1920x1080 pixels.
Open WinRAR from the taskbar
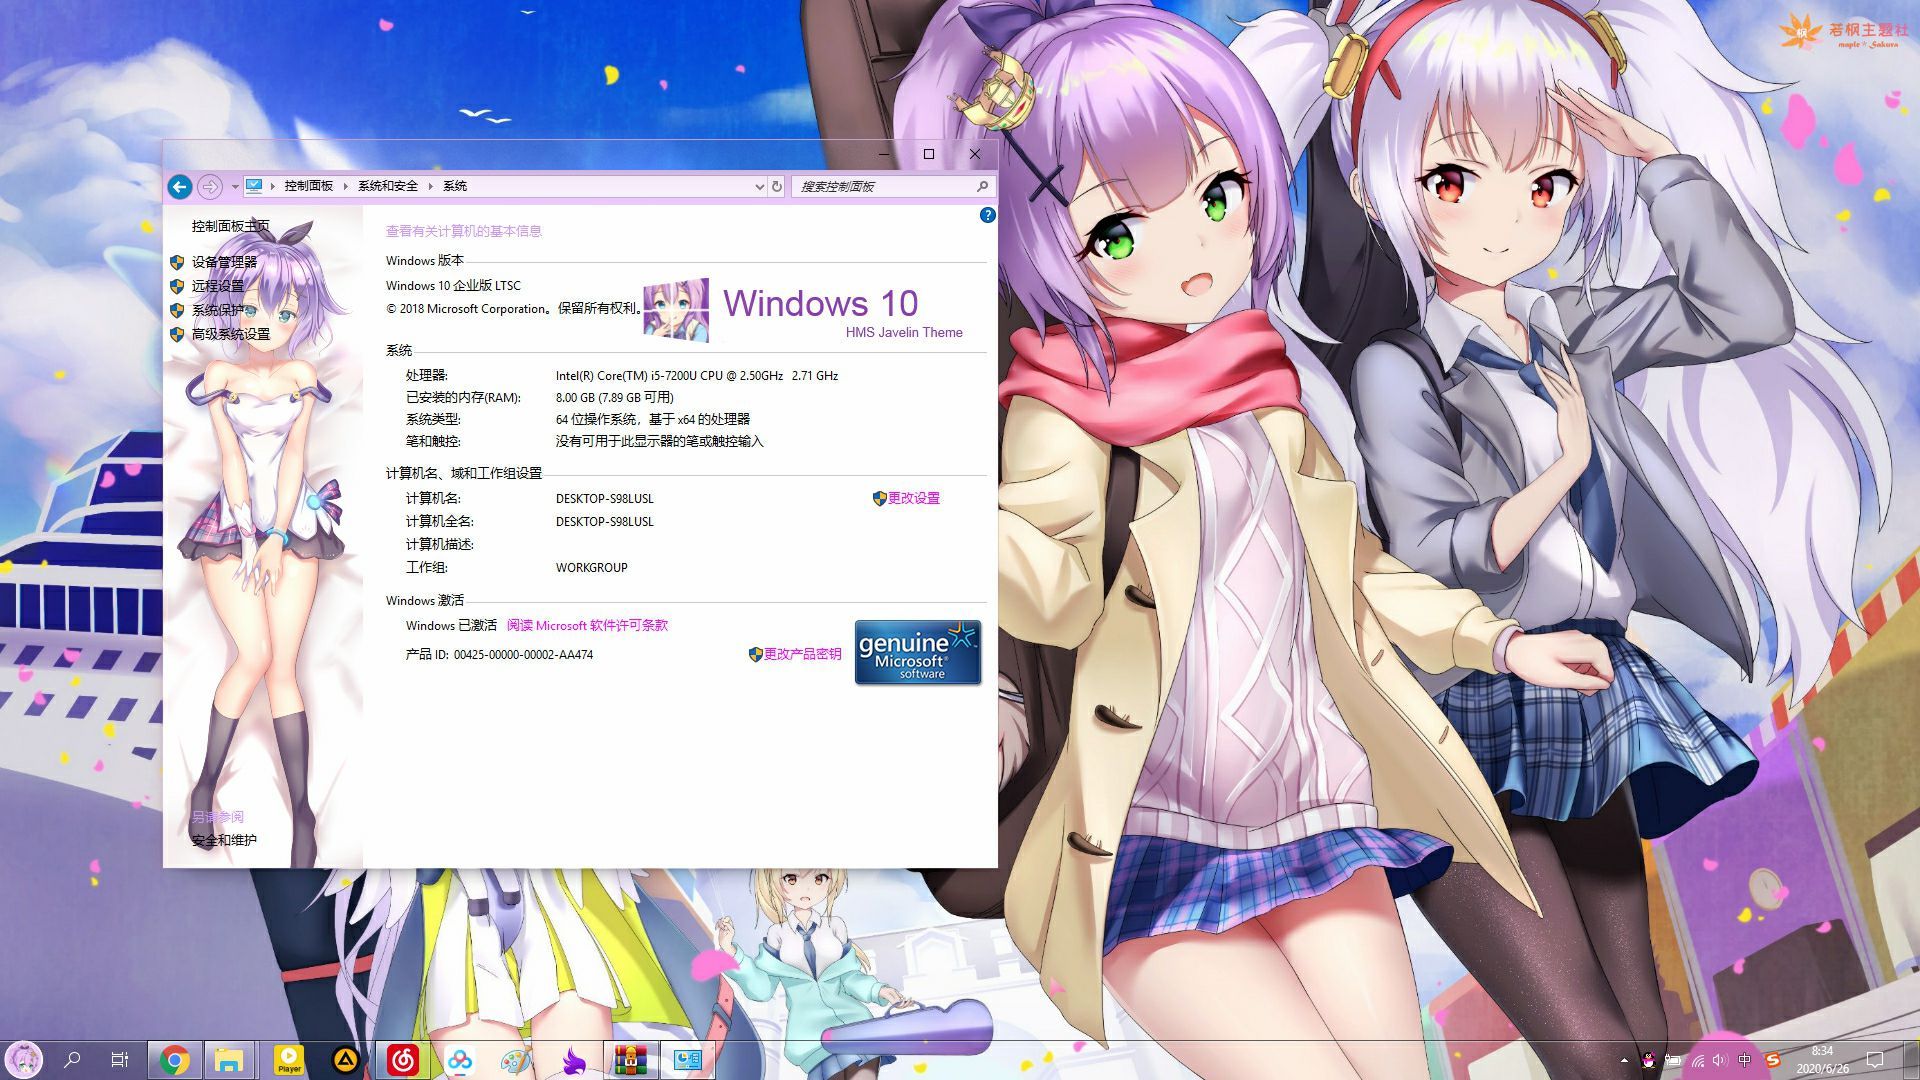(631, 1060)
